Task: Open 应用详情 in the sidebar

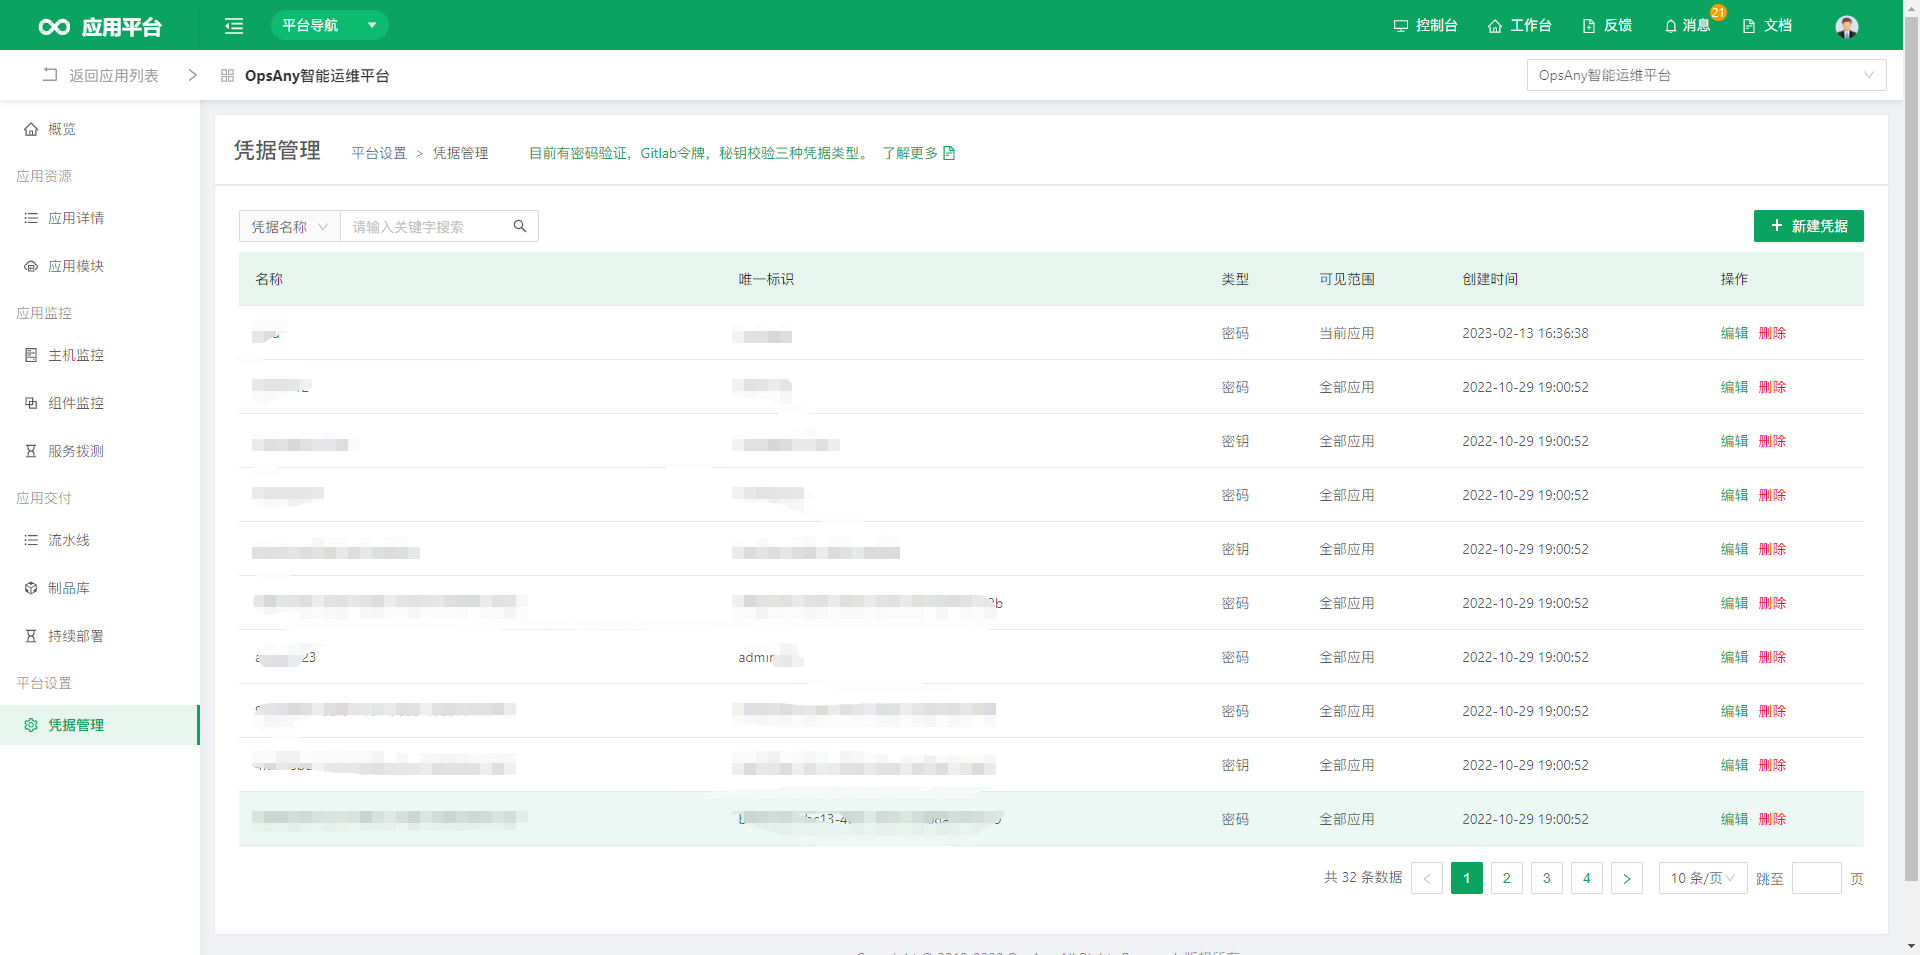Action: [100, 218]
